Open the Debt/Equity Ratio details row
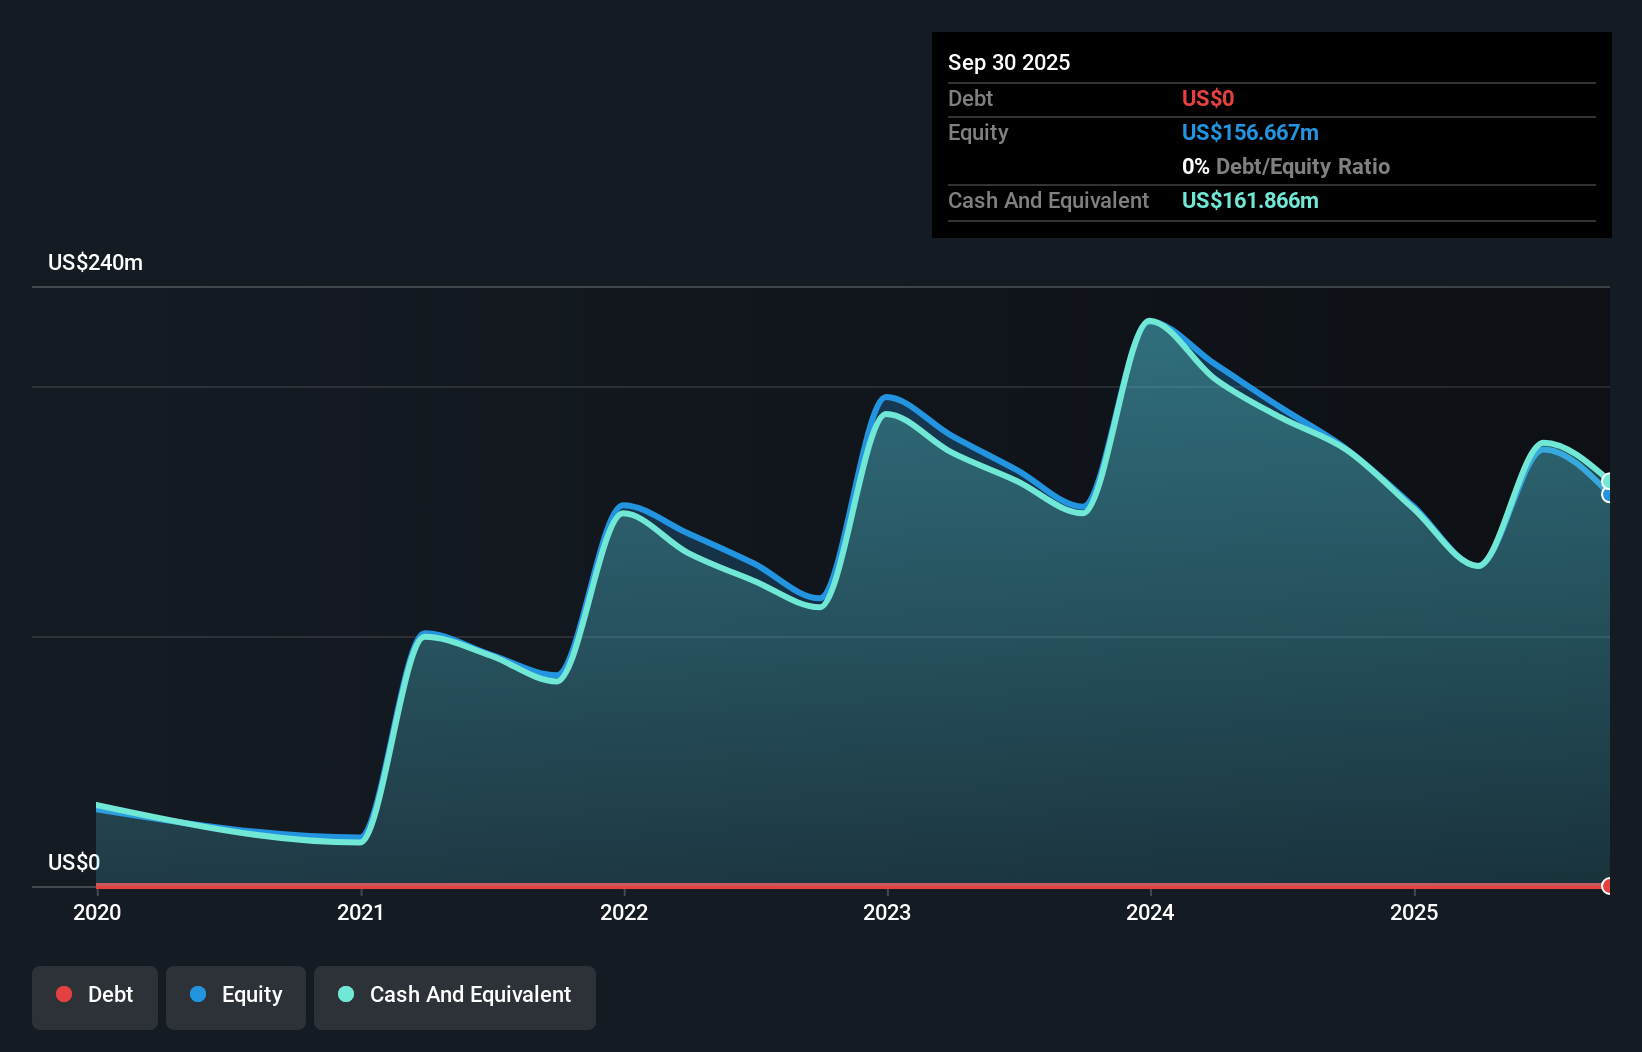 pos(1286,166)
